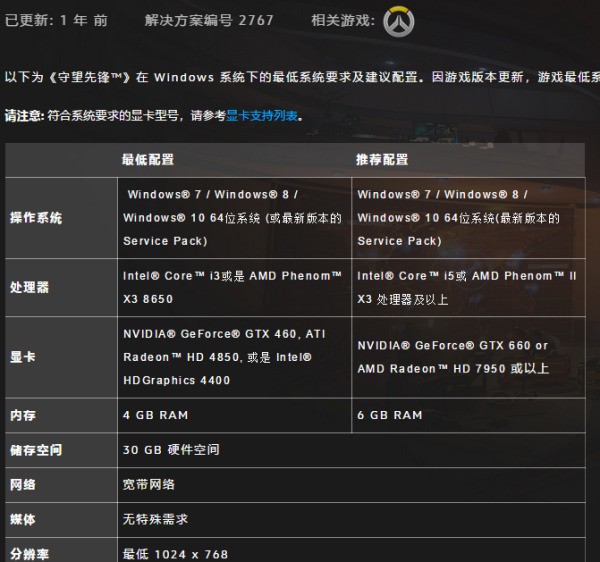The image size is (600, 562).
Task: Click the 处理器 row label
Action: (29, 287)
